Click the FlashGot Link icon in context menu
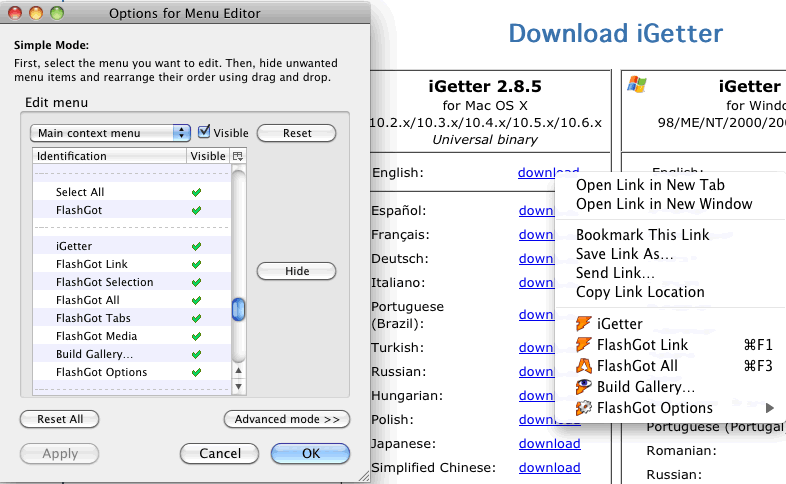 (583, 345)
